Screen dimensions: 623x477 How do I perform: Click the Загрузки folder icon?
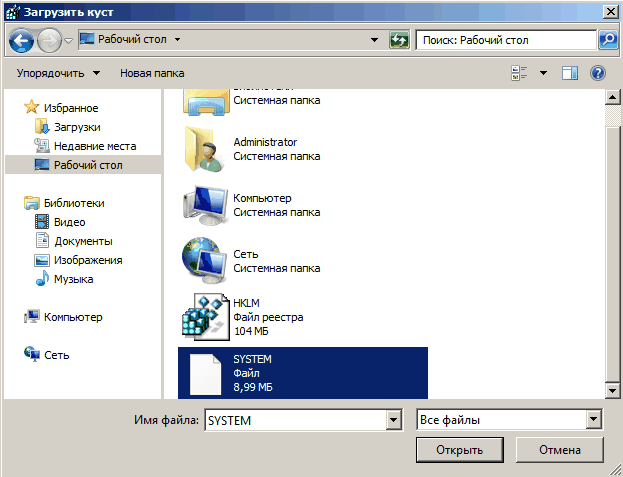click(x=42, y=127)
